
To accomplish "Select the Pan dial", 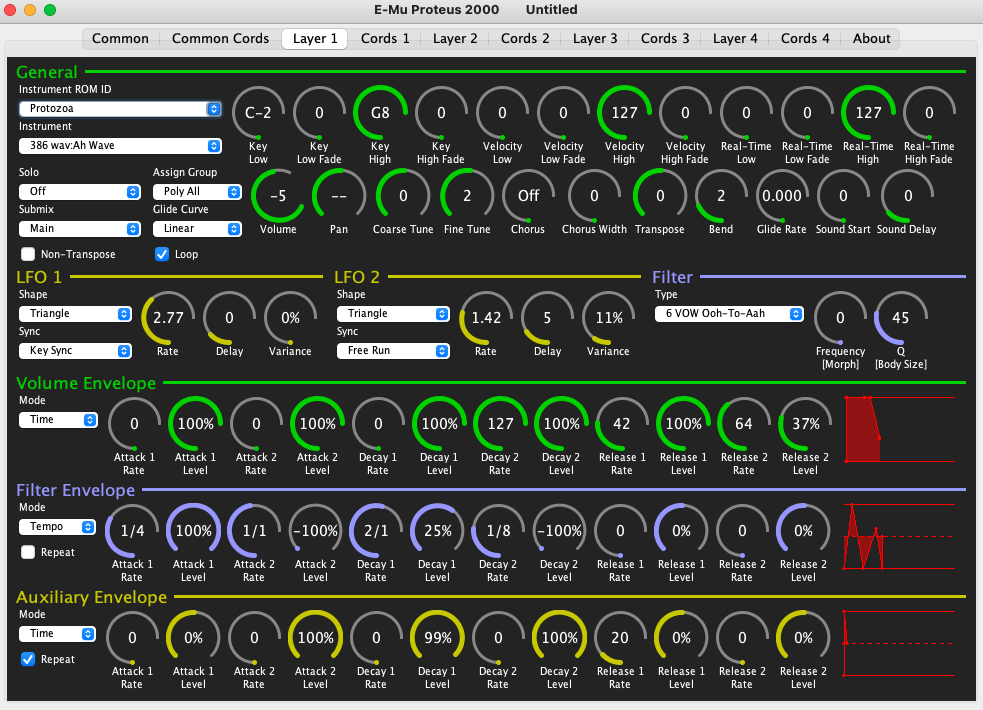I will tap(339, 196).
